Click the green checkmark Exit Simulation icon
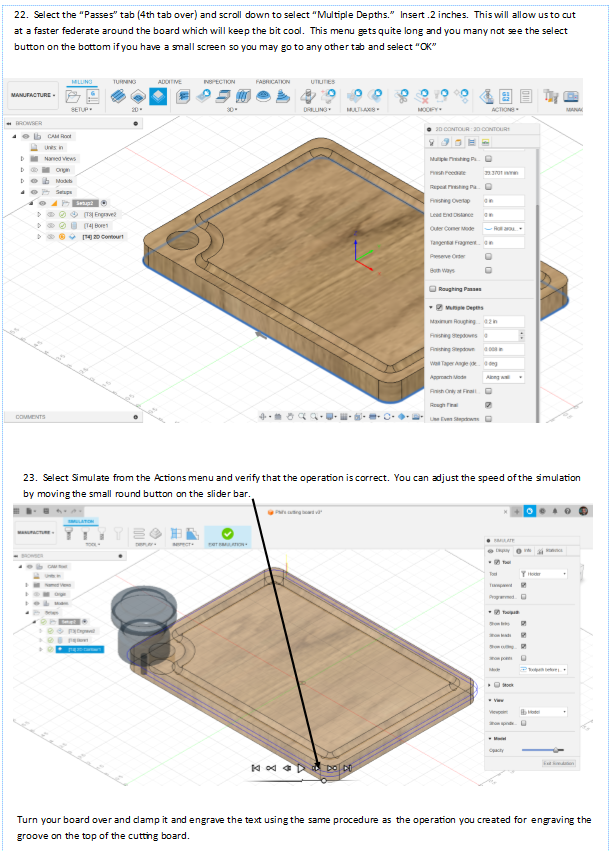The height and width of the screenshot is (851, 612). point(228,534)
